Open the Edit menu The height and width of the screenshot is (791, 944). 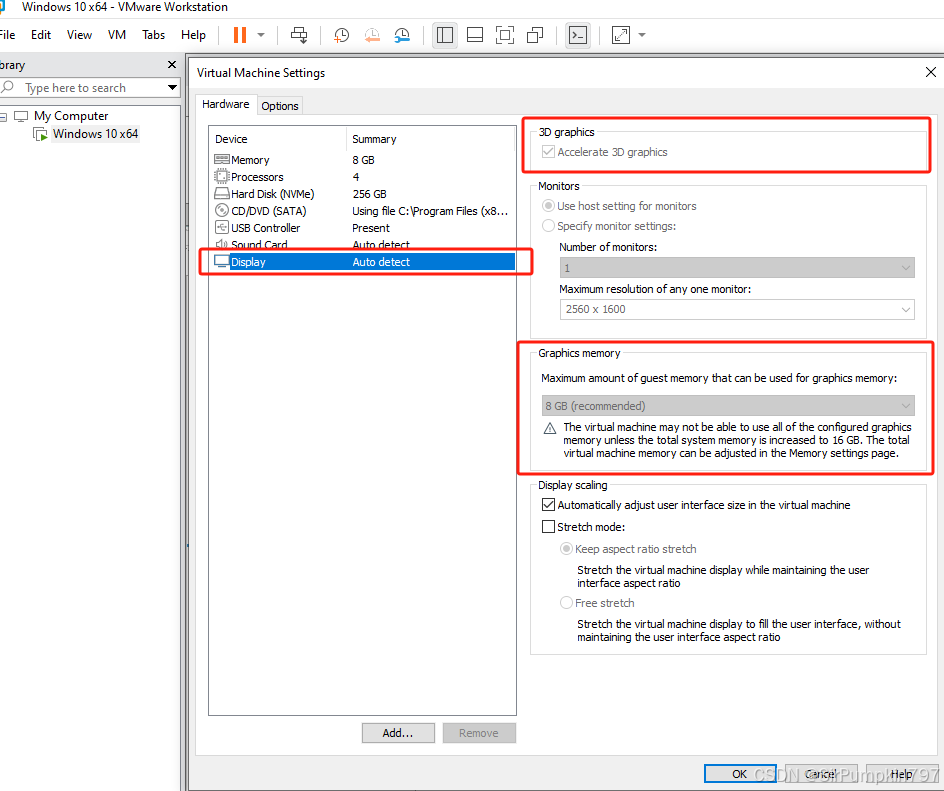click(41, 35)
